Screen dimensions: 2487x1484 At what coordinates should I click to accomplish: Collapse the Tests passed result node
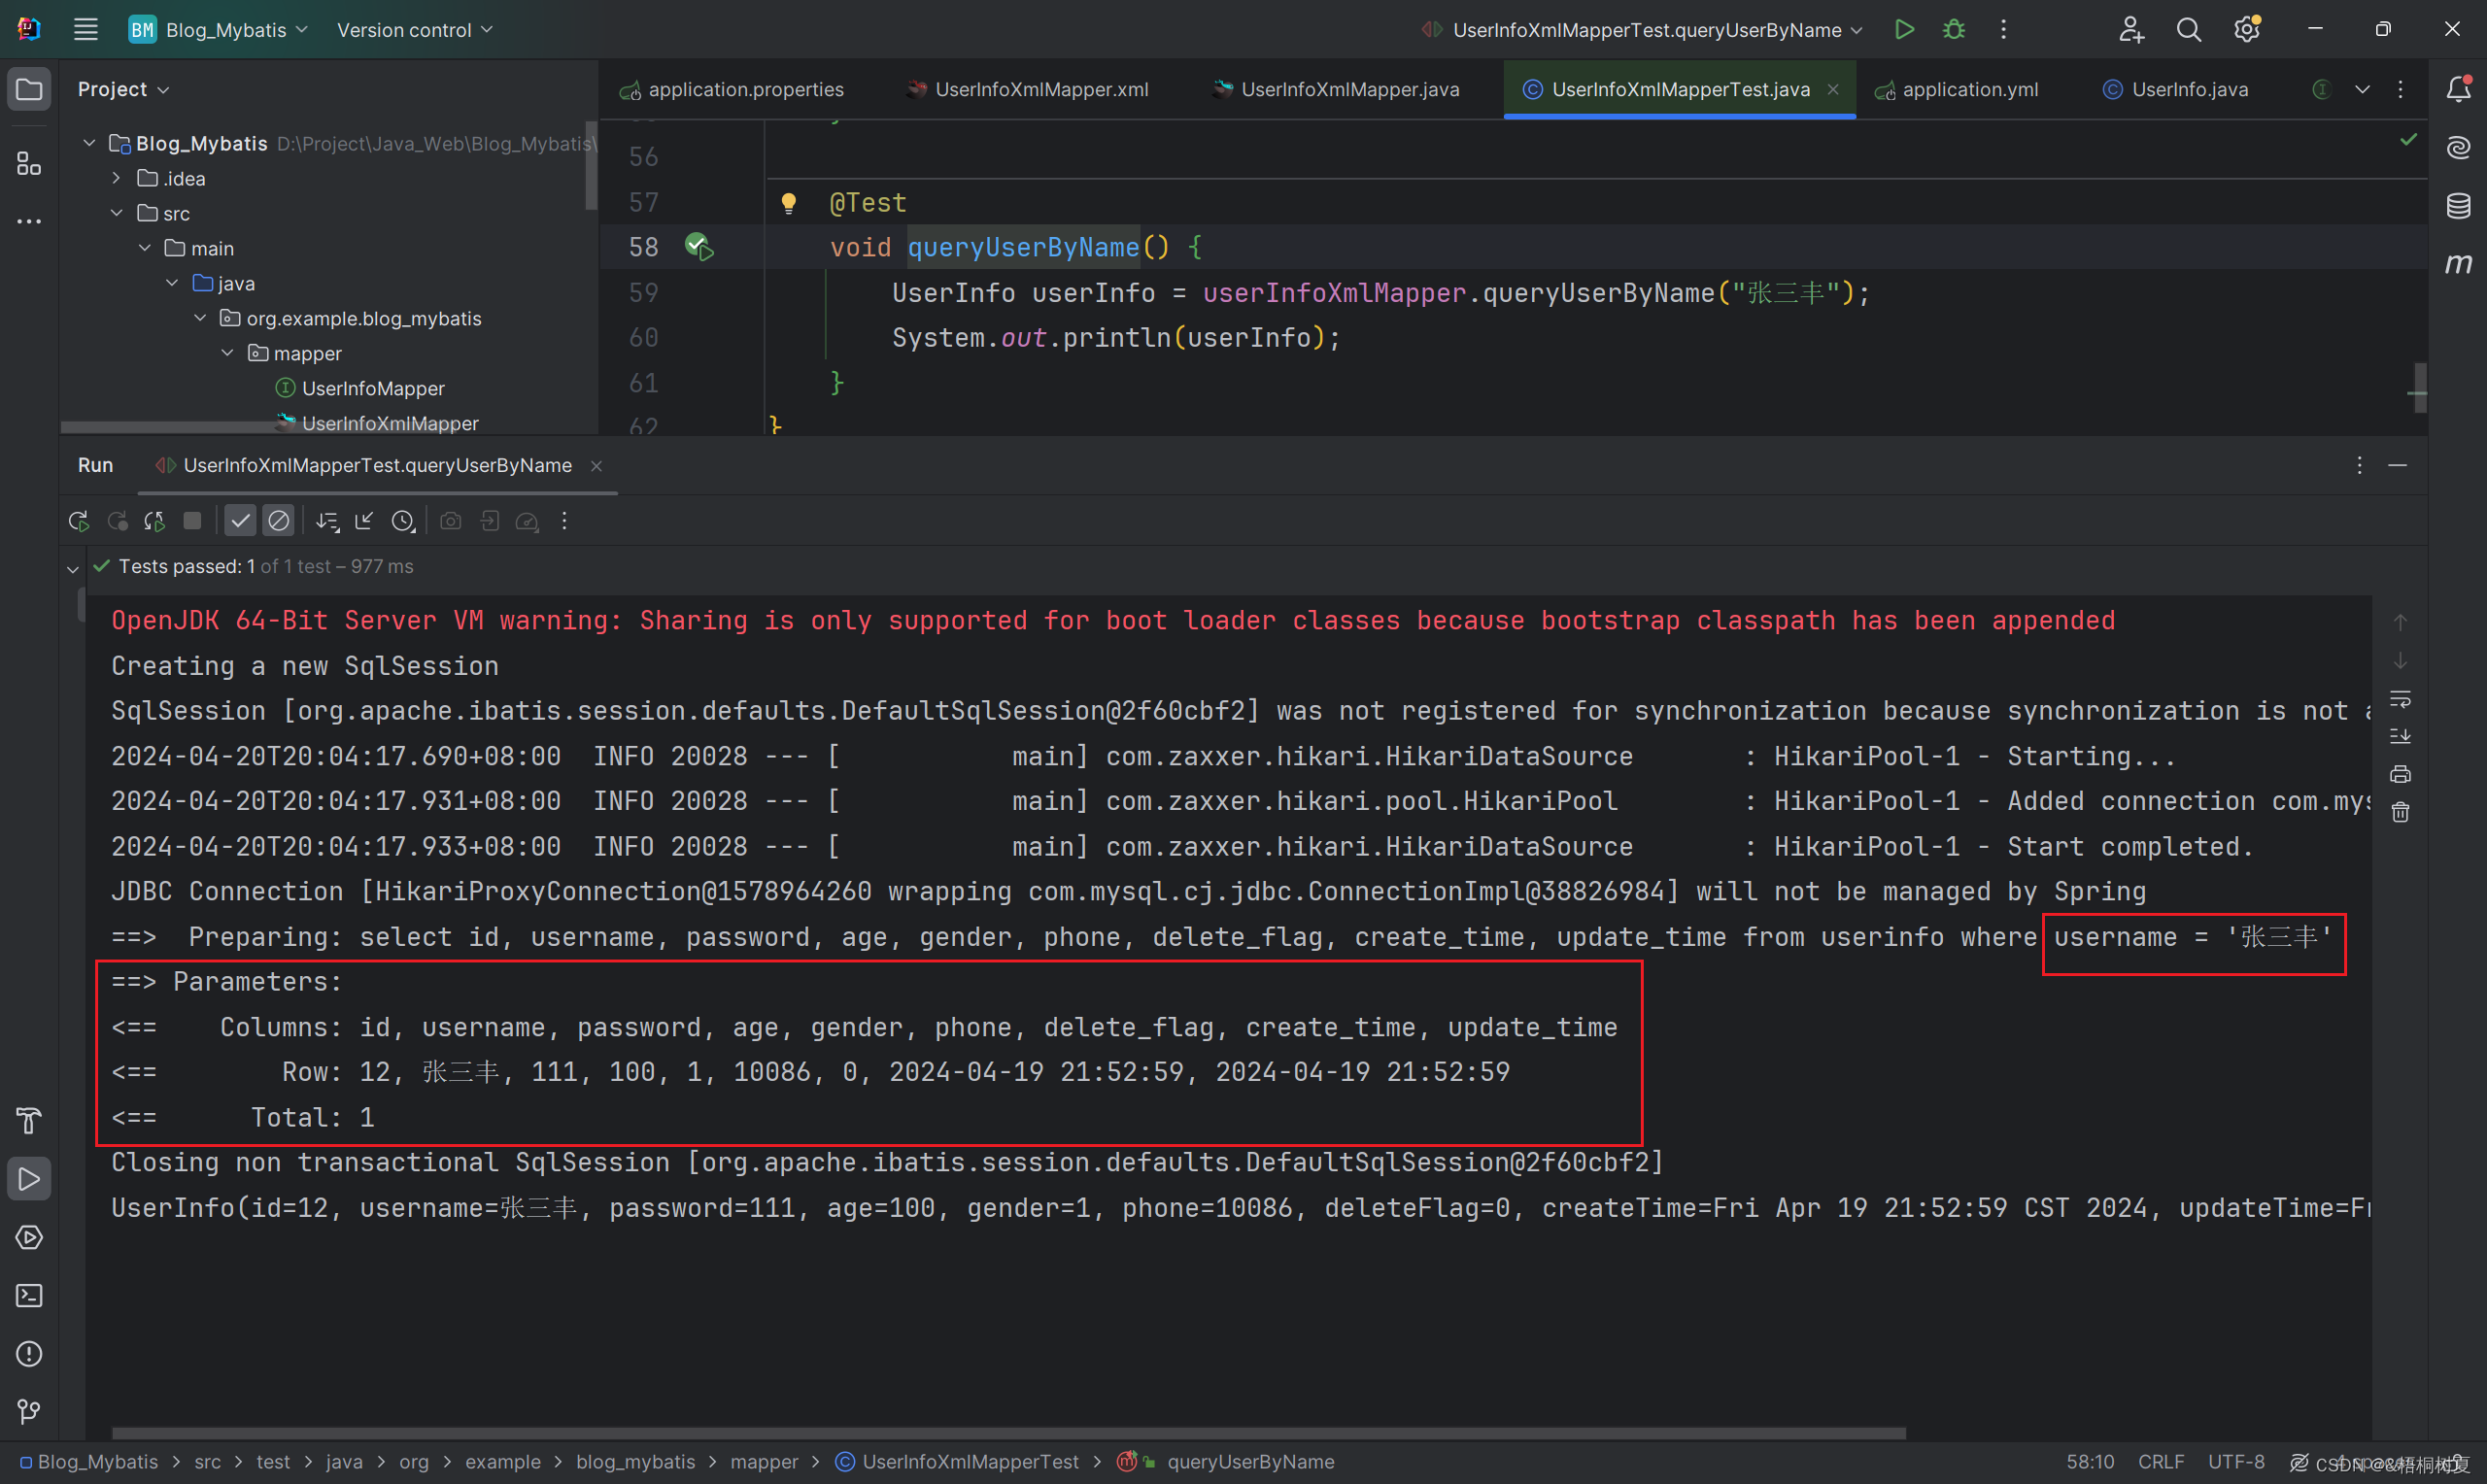point(72,568)
